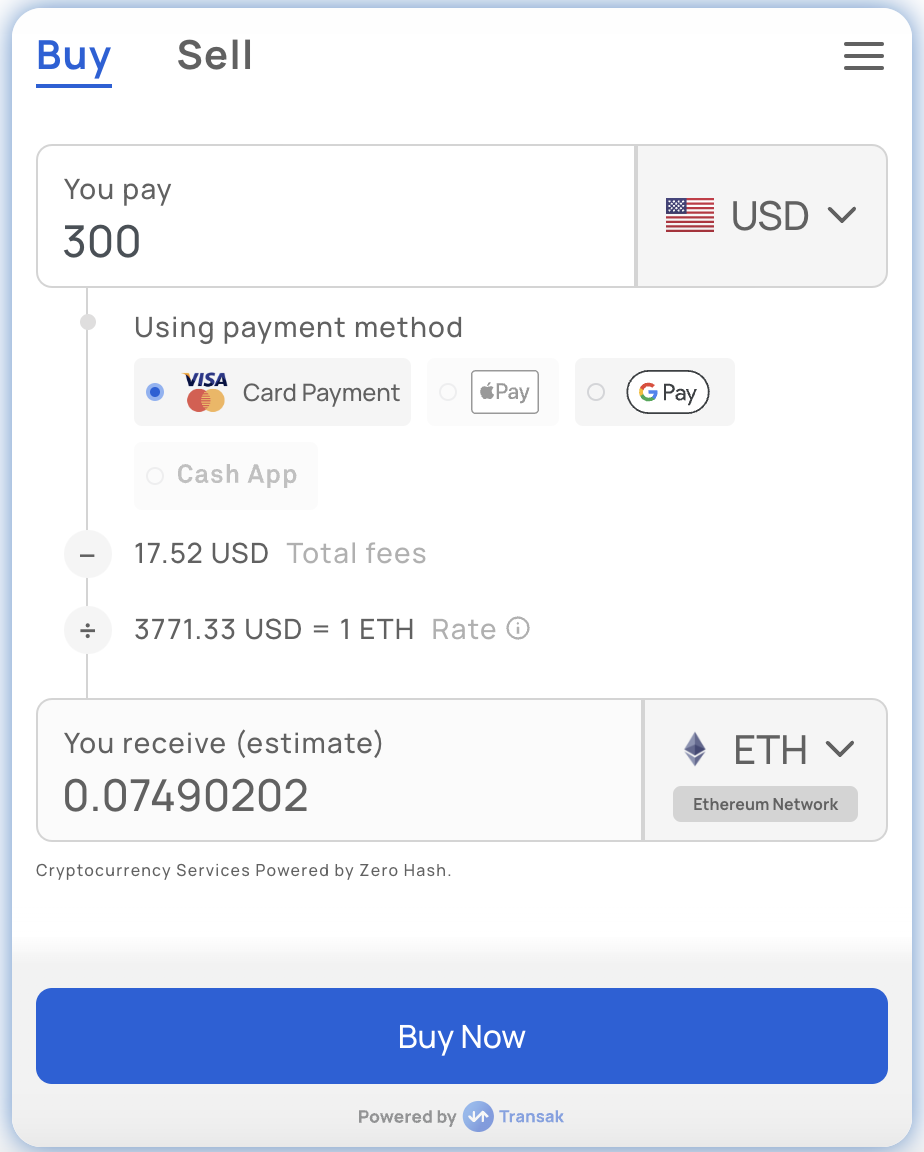924x1152 pixels.
Task: Select the Card Payment radio button
Action: 155,392
